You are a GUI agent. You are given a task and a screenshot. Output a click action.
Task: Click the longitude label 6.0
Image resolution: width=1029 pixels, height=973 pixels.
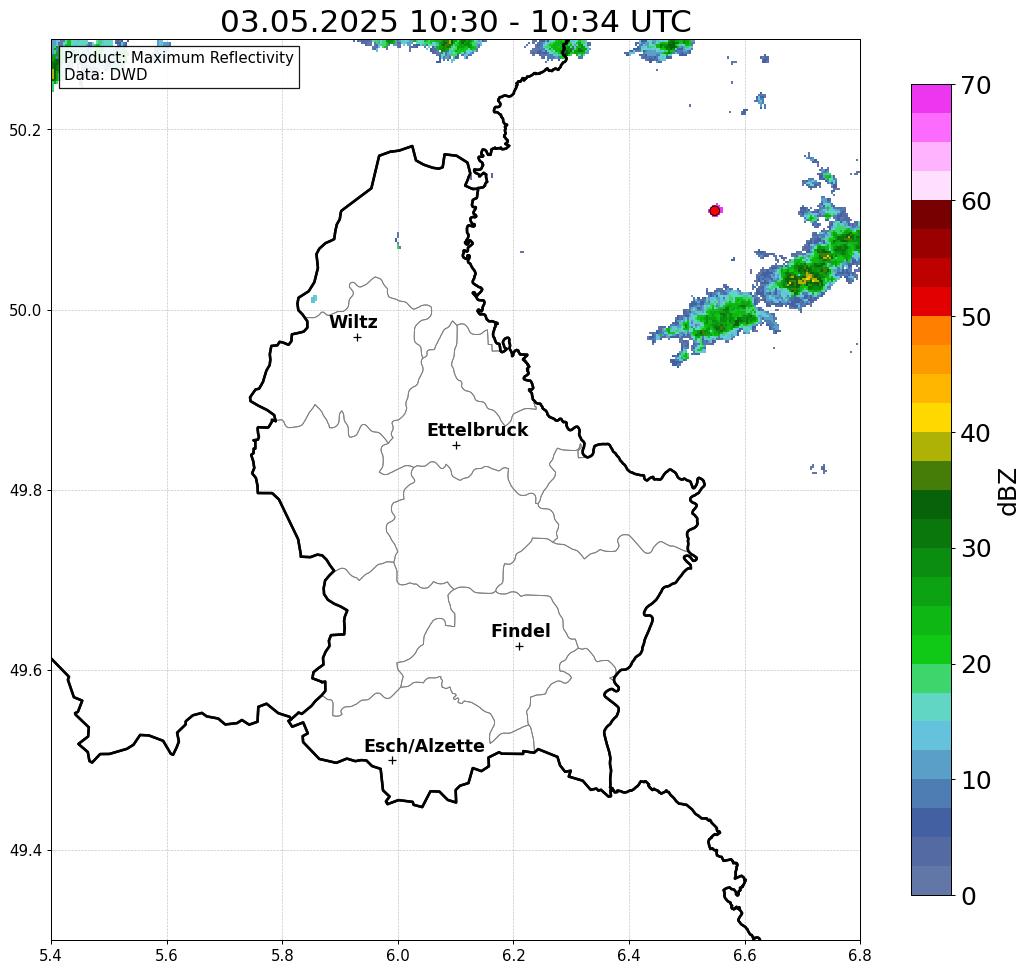[398, 955]
